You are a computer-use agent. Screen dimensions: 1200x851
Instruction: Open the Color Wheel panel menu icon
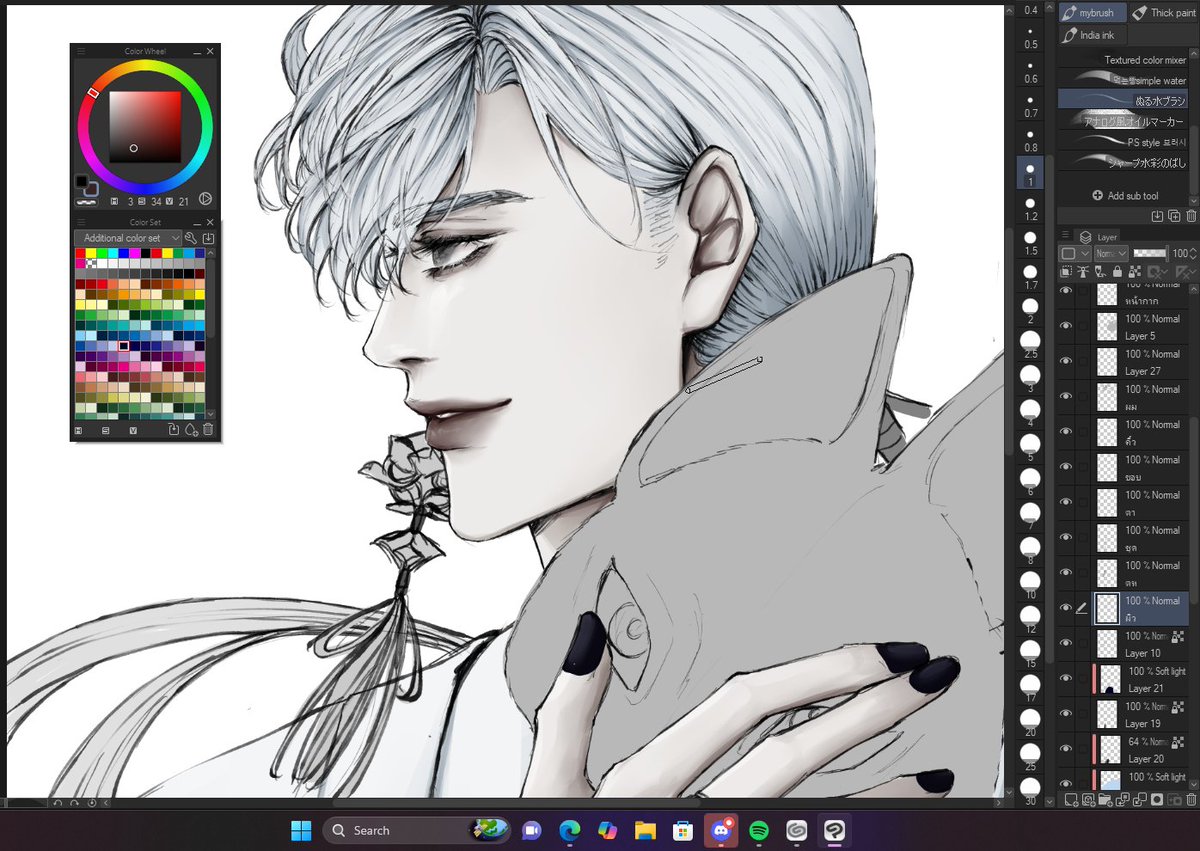coord(81,51)
